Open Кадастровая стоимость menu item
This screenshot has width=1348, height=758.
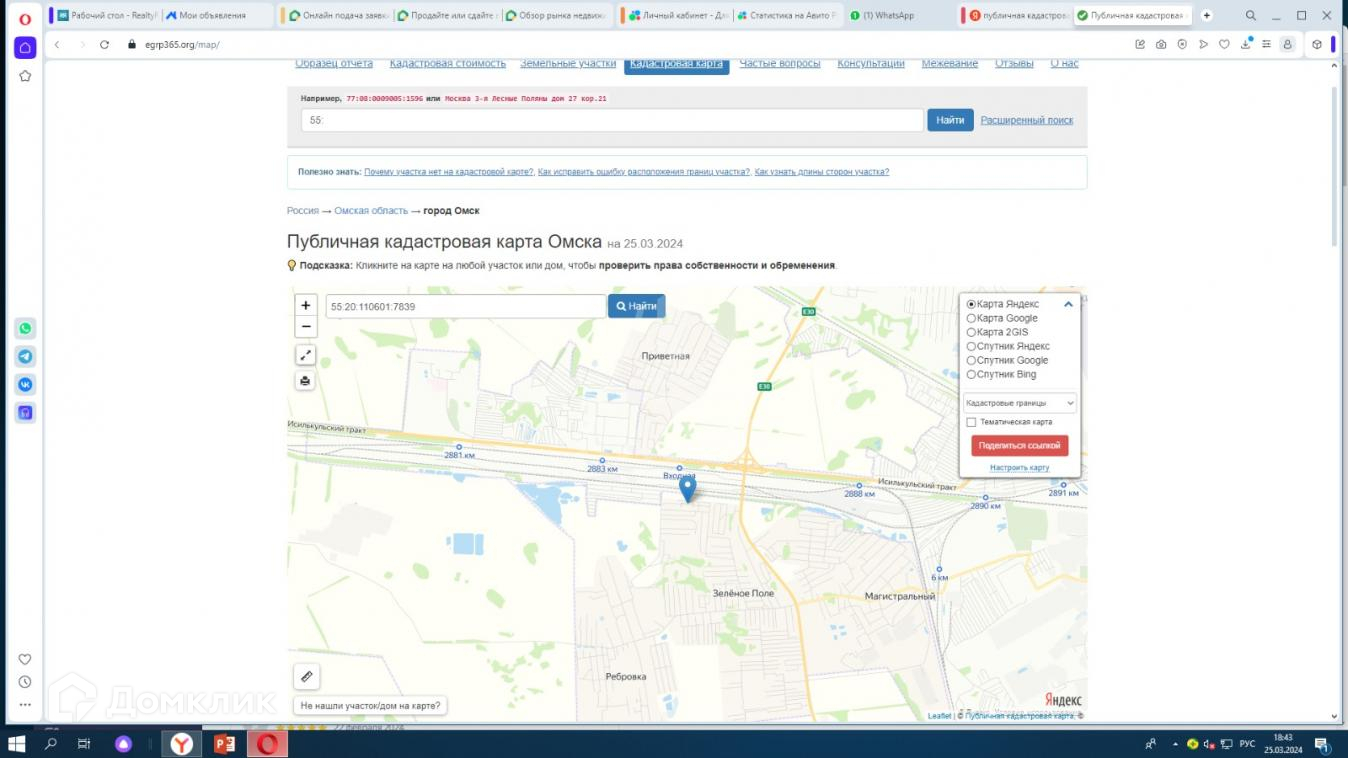pos(448,63)
